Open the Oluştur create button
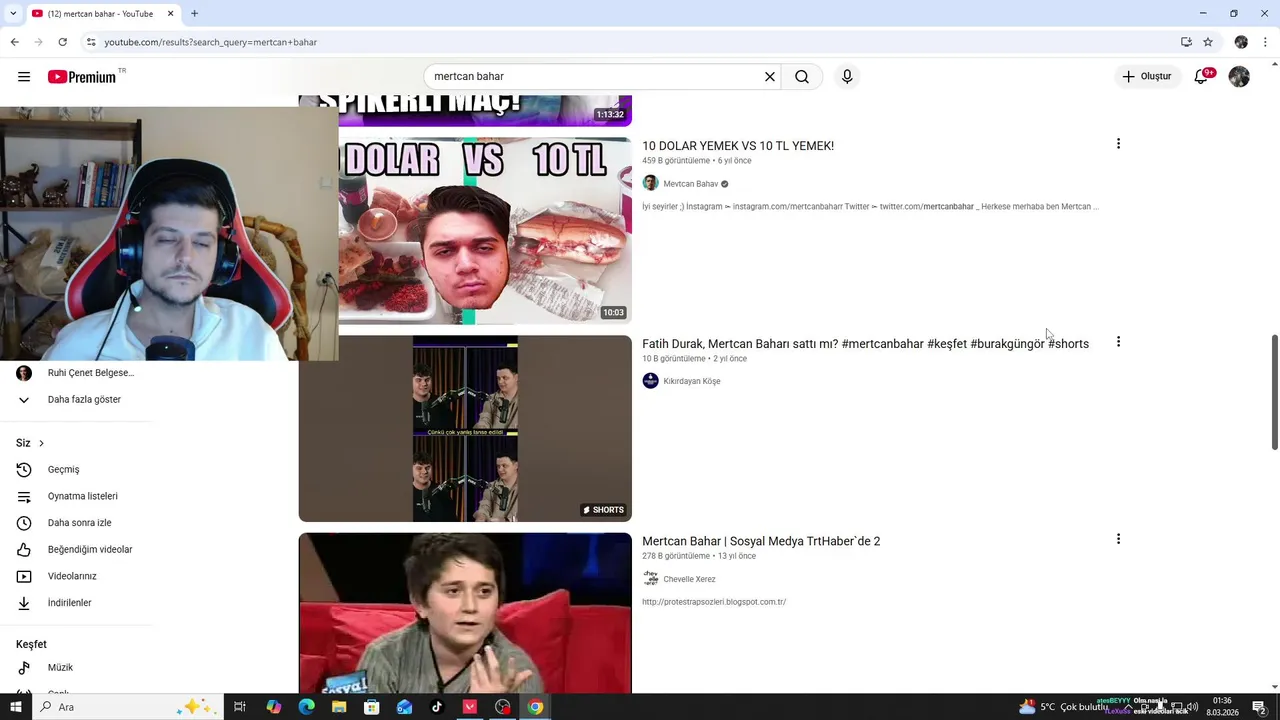1280x720 pixels. [1147, 76]
